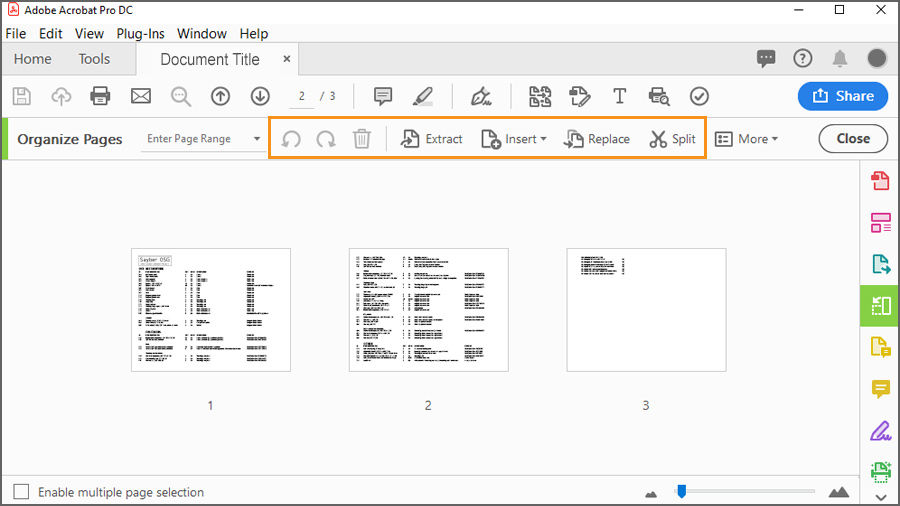Open the Fill & Sign tool in the sidebar
Viewport: 900px width, 506px height.
(880, 431)
